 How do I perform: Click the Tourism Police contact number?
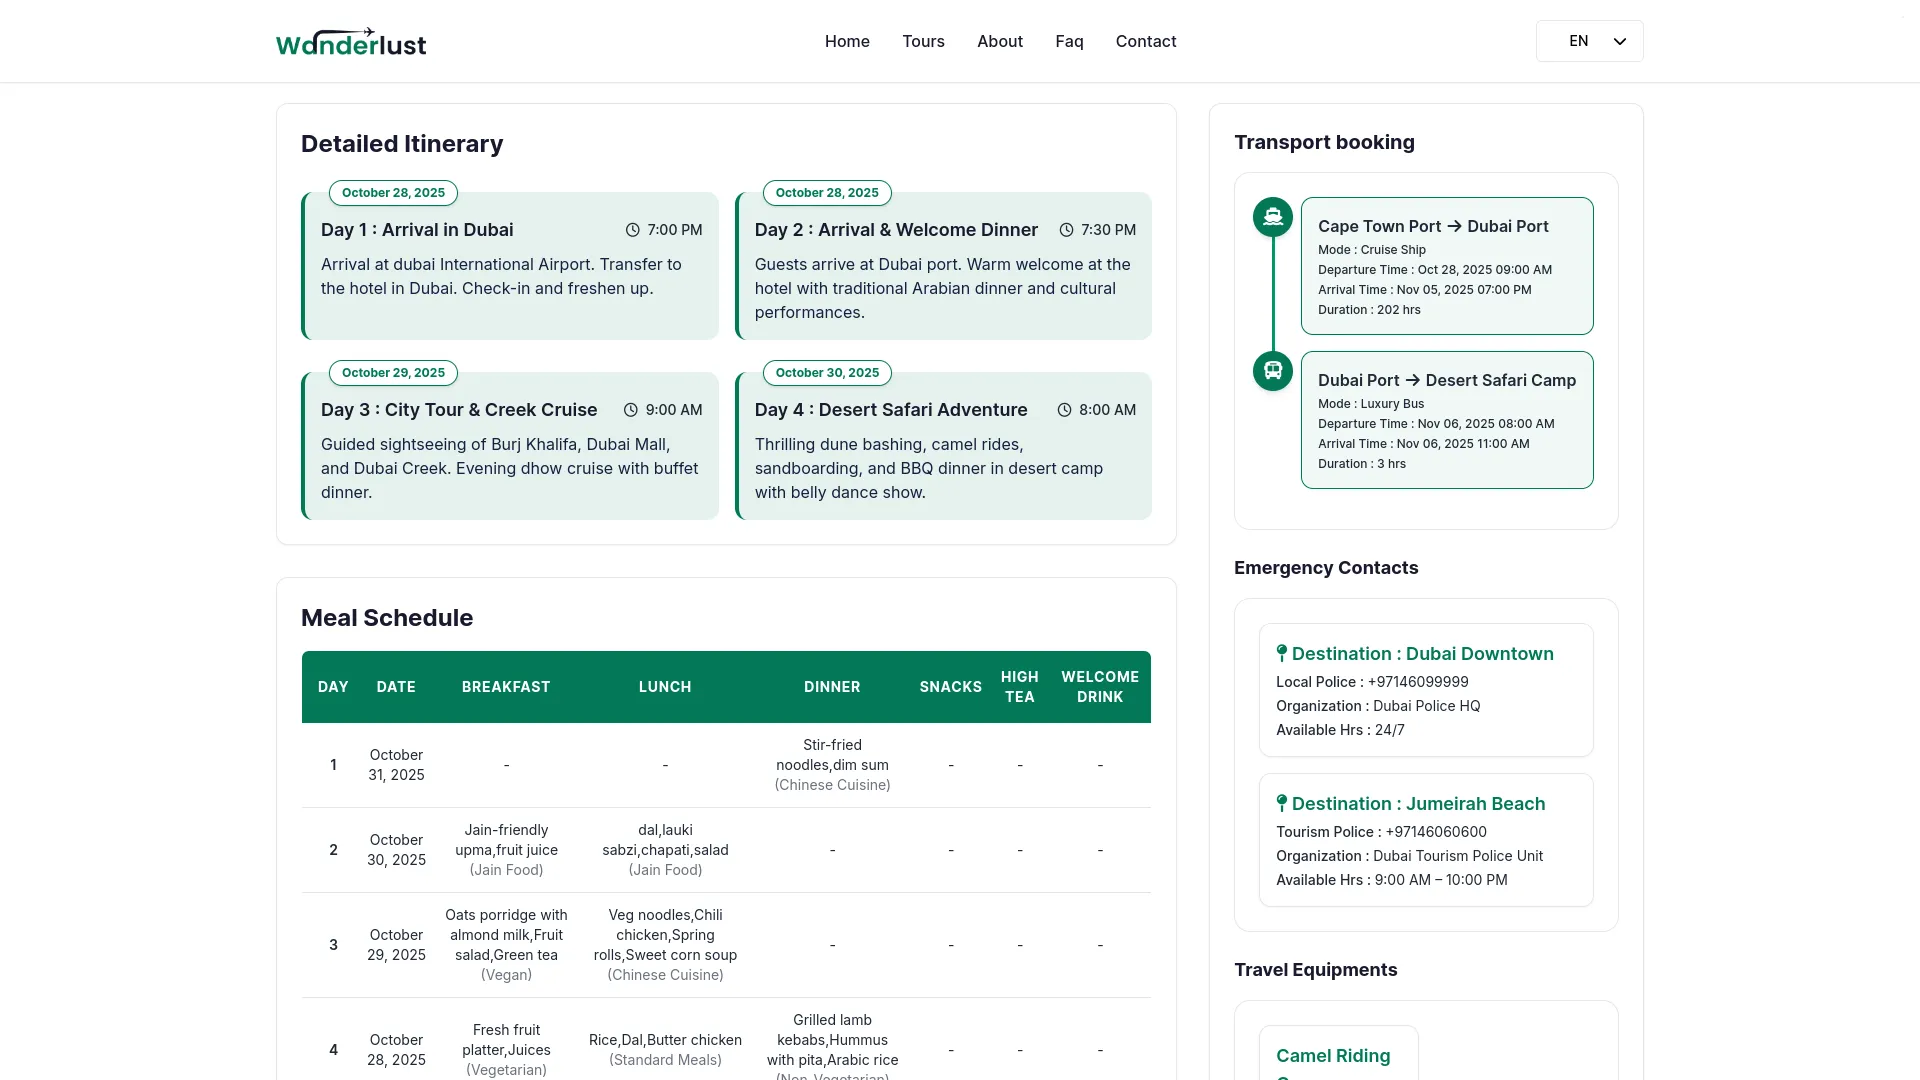coord(1437,831)
